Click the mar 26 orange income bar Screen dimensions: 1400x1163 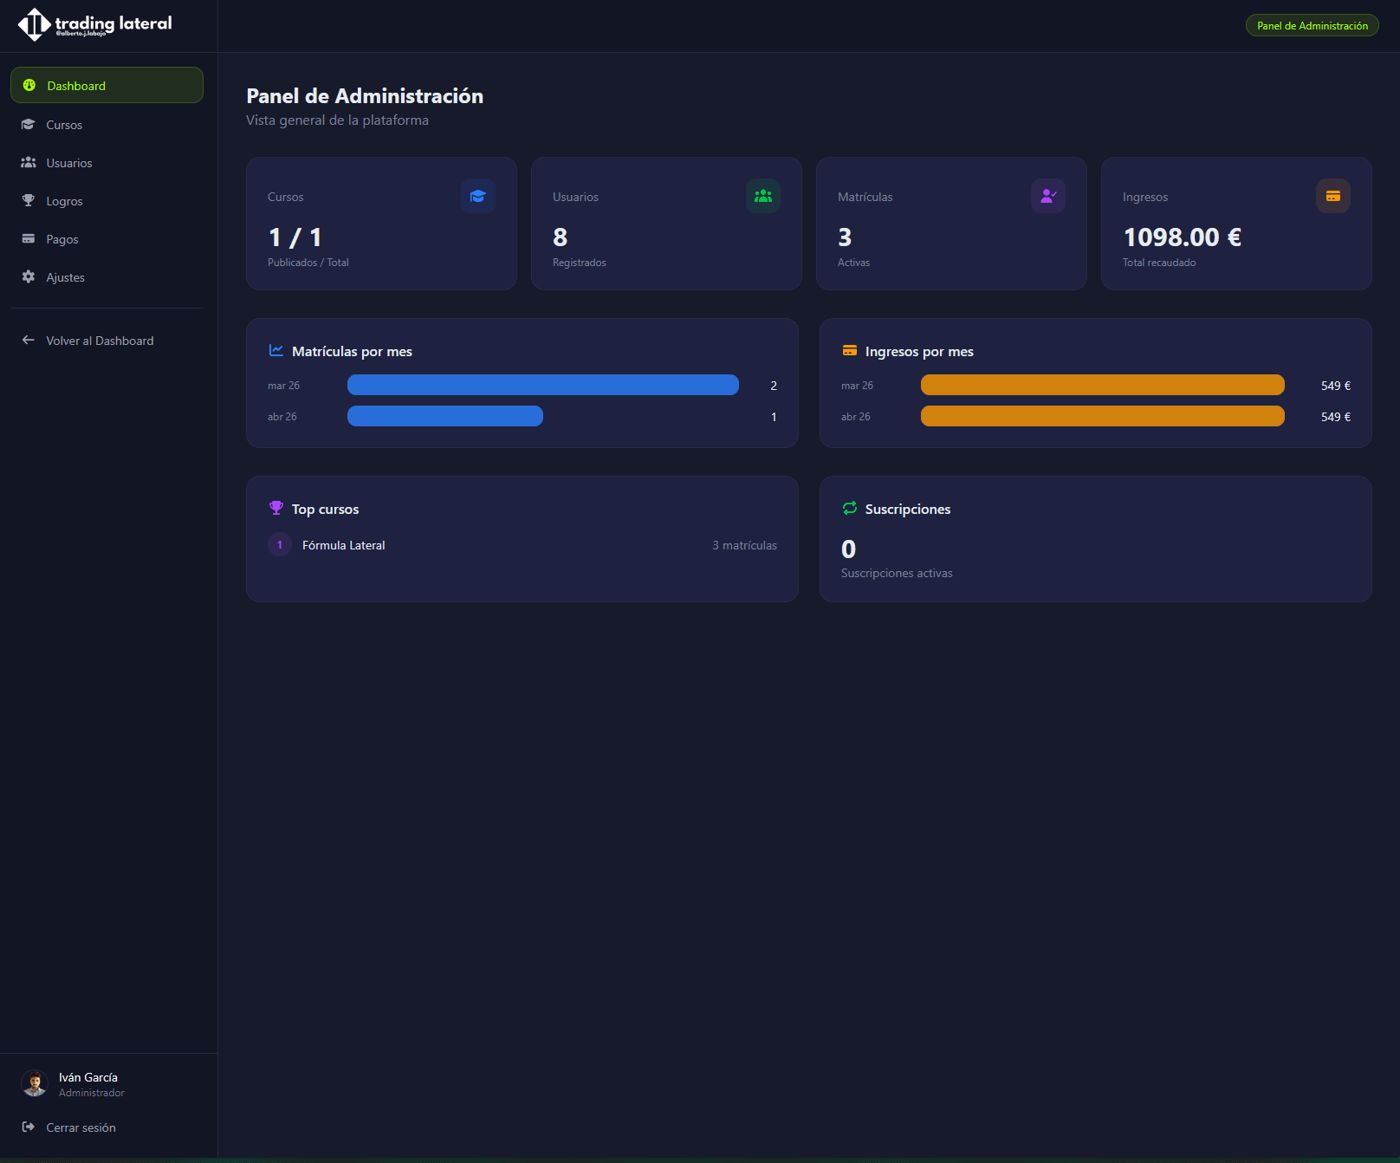pyautogui.click(x=1102, y=385)
